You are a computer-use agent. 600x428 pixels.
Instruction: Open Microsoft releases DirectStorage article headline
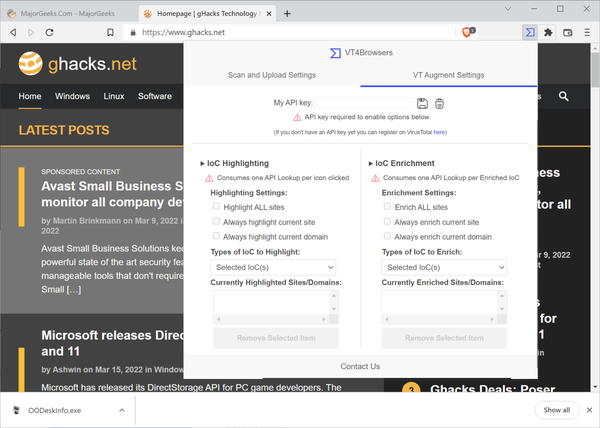point(113,343)
